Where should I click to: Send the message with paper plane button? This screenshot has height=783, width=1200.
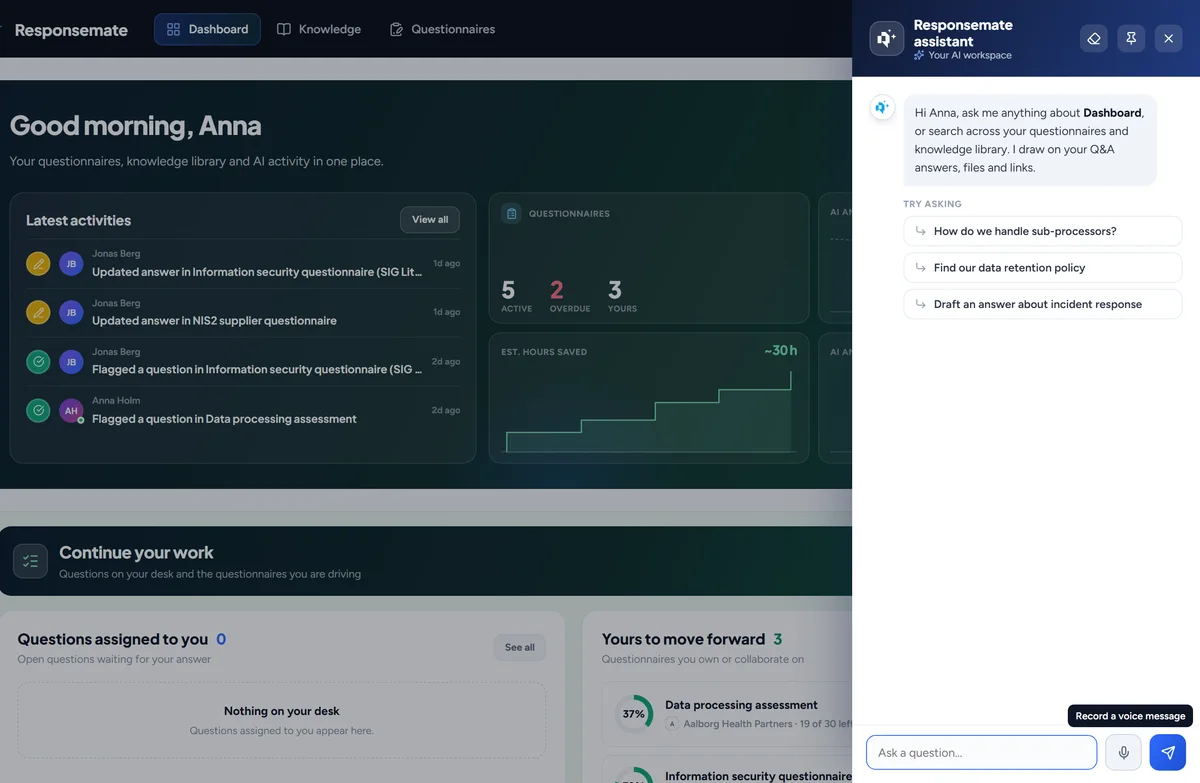coord(1168,752)
